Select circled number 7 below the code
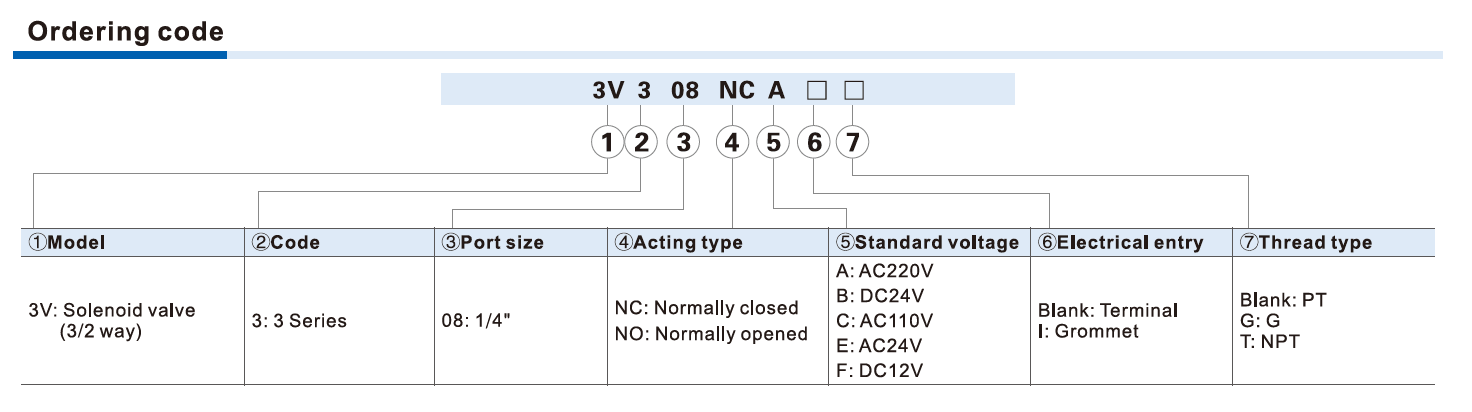Viewport: 1472px width, 412px height. 852,143
